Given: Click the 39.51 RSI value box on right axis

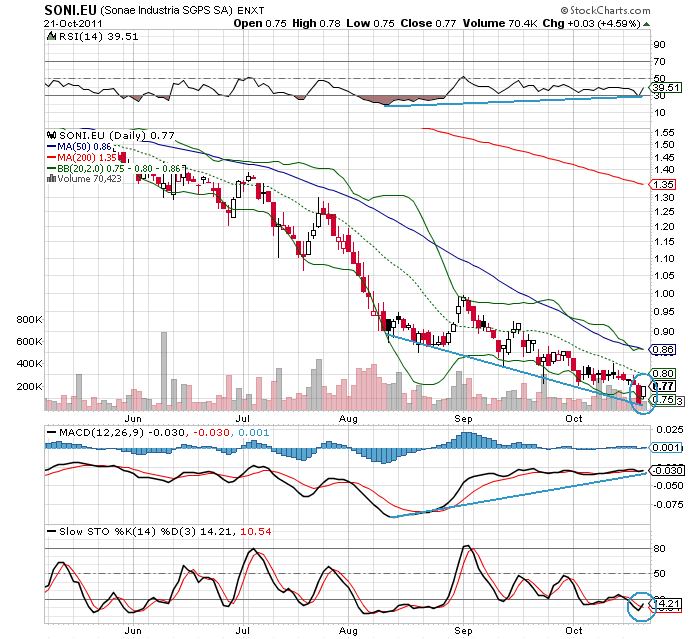Looking at the screenshot, I should tap(666, 88).
